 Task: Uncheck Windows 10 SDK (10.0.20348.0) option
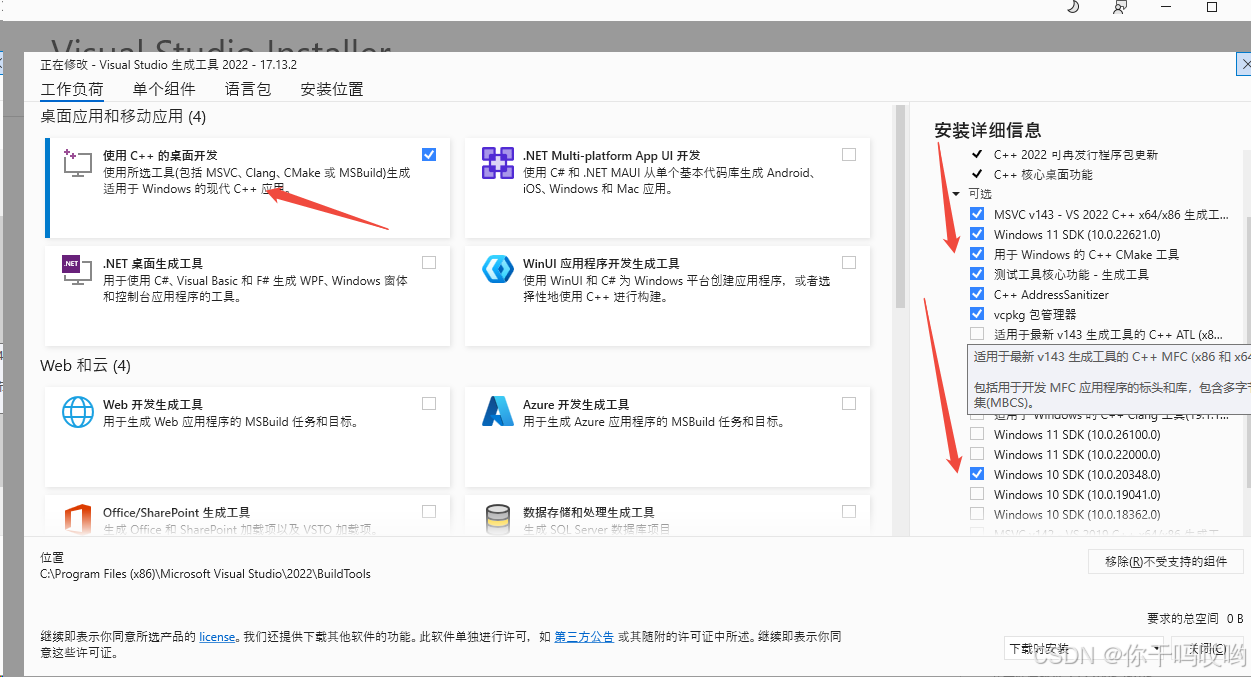pyautogui.click(x=977, y=474)
